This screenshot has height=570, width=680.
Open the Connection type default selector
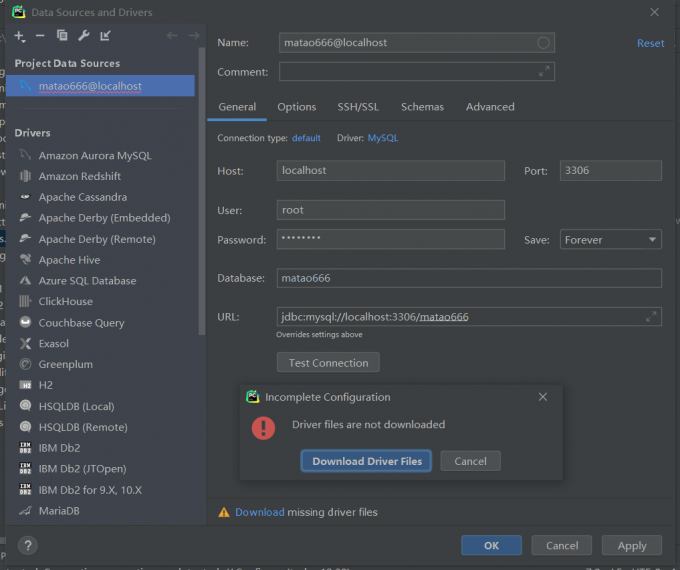click(306, 138)
